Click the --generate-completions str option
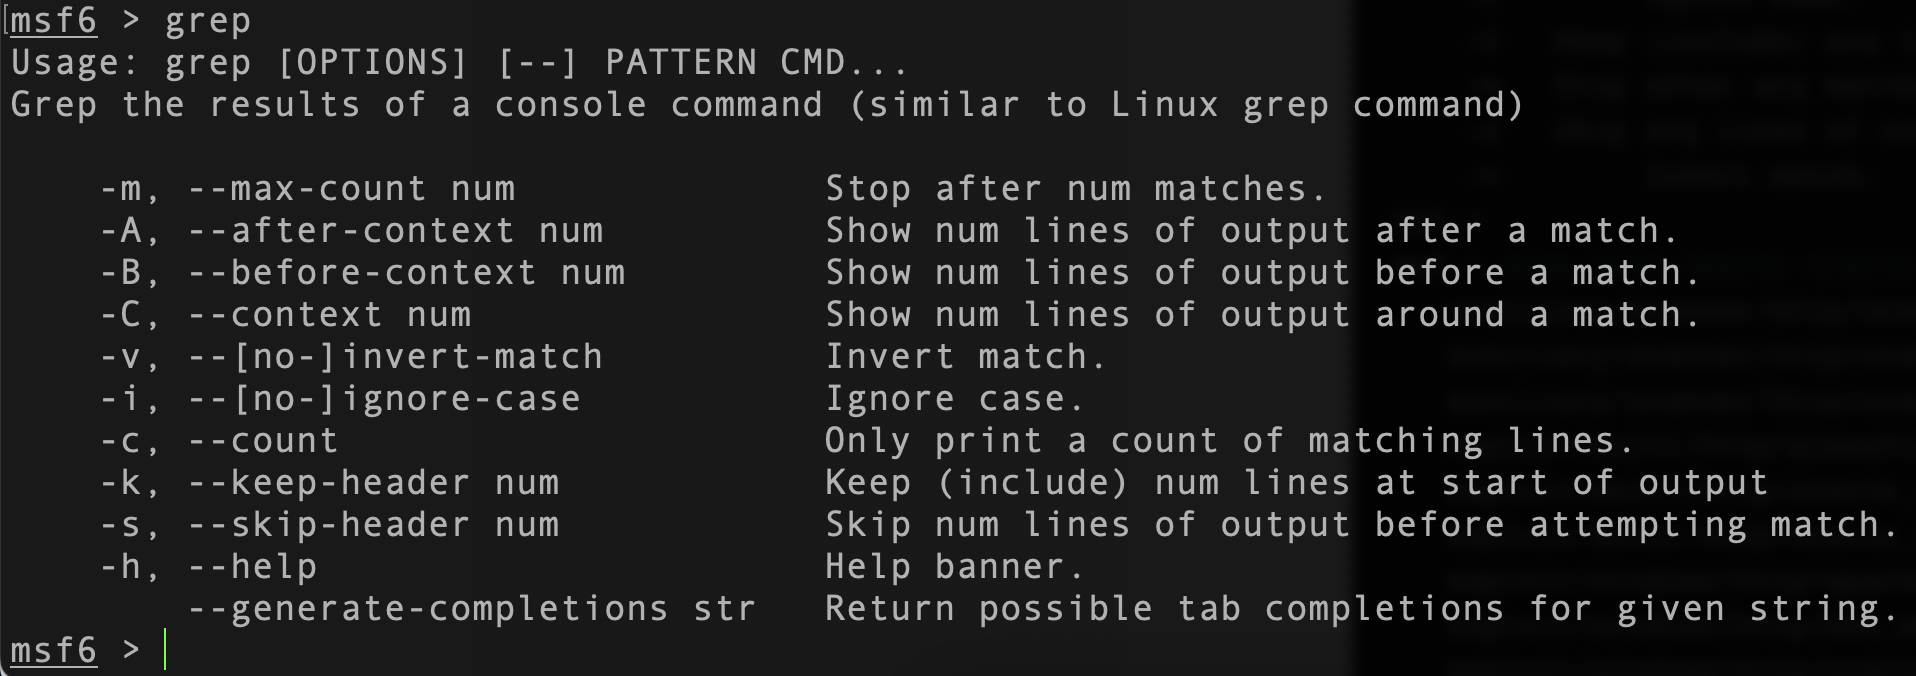 pos(472,609)
